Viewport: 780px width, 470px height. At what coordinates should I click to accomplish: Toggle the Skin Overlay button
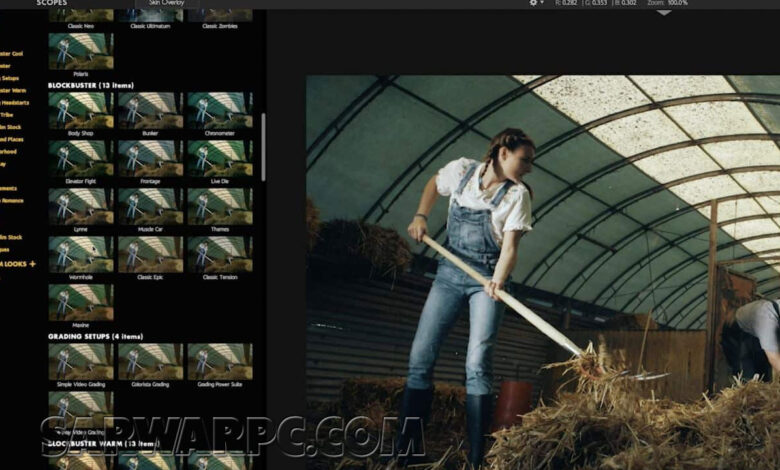(167, 3)
